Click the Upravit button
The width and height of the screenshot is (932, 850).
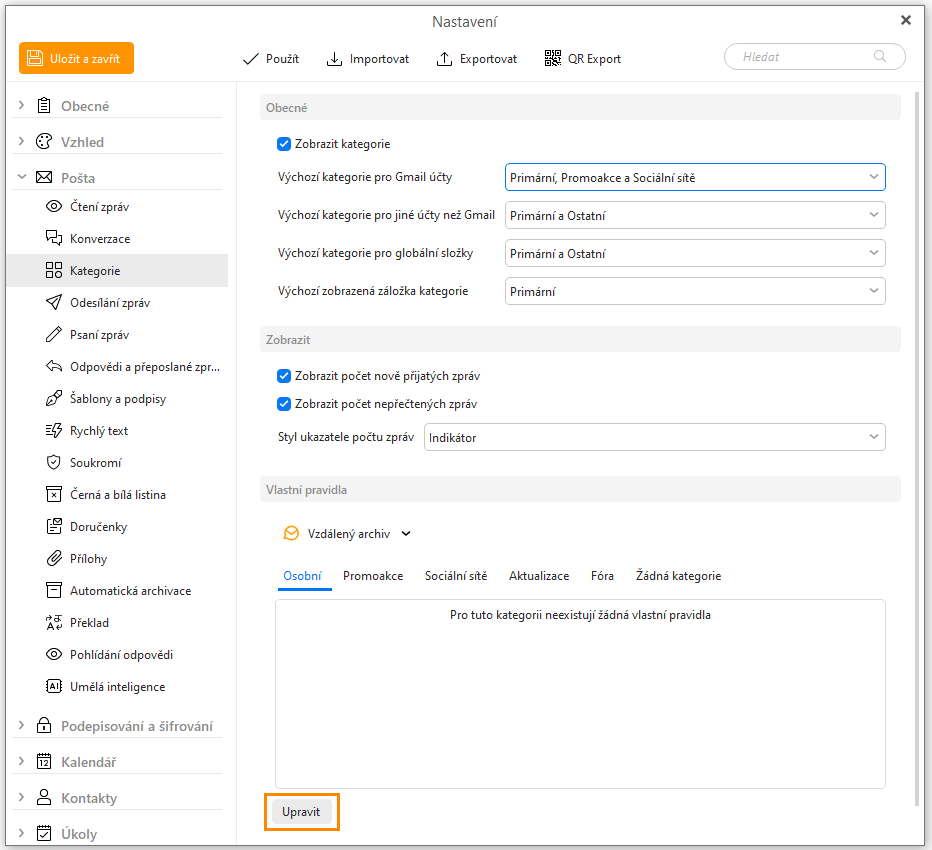(301, 812)
